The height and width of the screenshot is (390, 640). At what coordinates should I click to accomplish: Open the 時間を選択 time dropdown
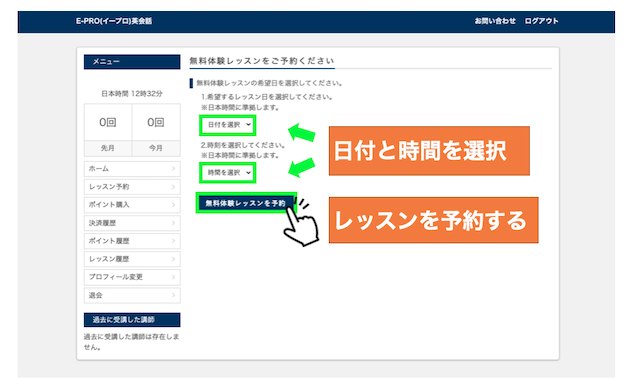[x=228, y=173]
